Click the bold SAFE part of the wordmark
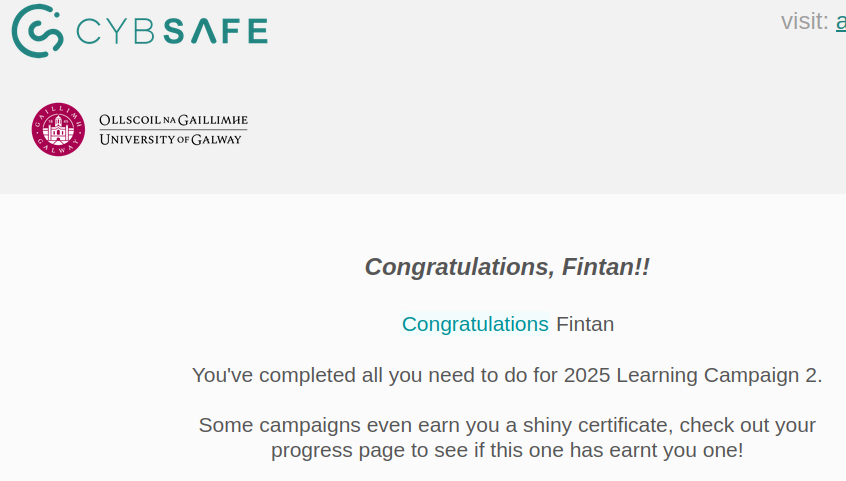The width and height of the screenshot is (846, 481). pos(216,32)
